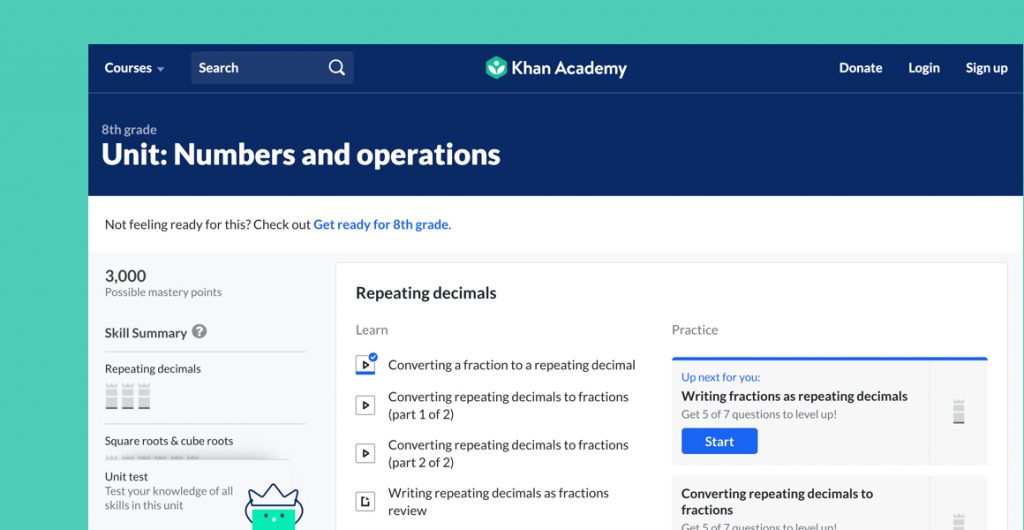
Task: Open the Skill Summary help question mark
Action: [x=199, y=332]
